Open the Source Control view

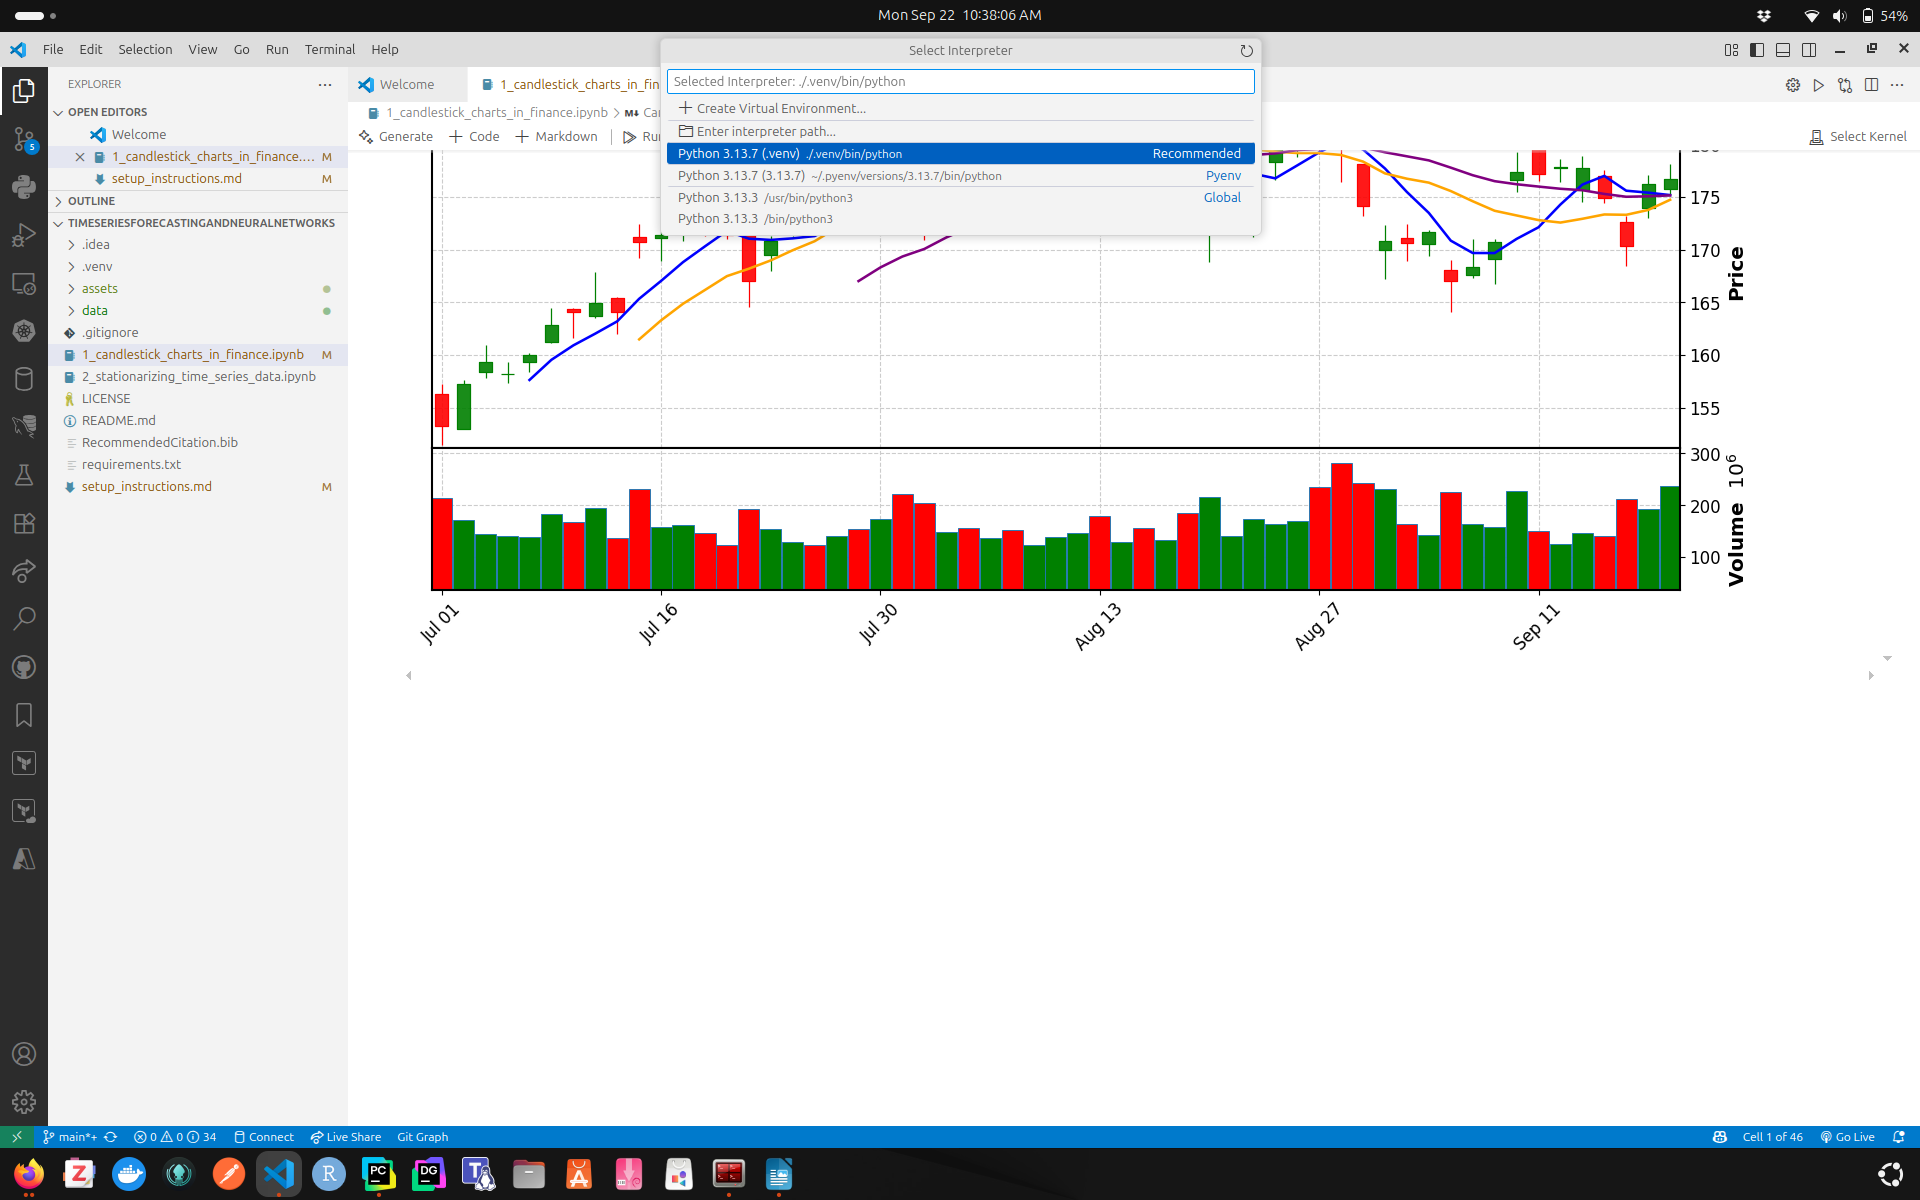coord(24,139)
